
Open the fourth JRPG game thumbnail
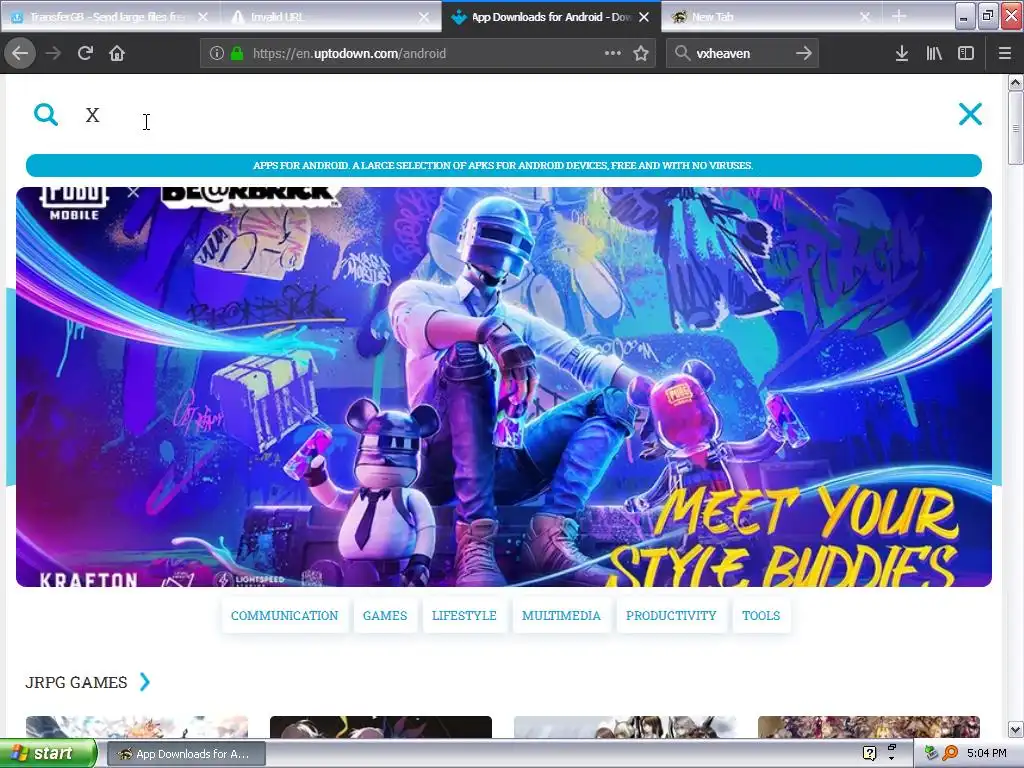869,727
